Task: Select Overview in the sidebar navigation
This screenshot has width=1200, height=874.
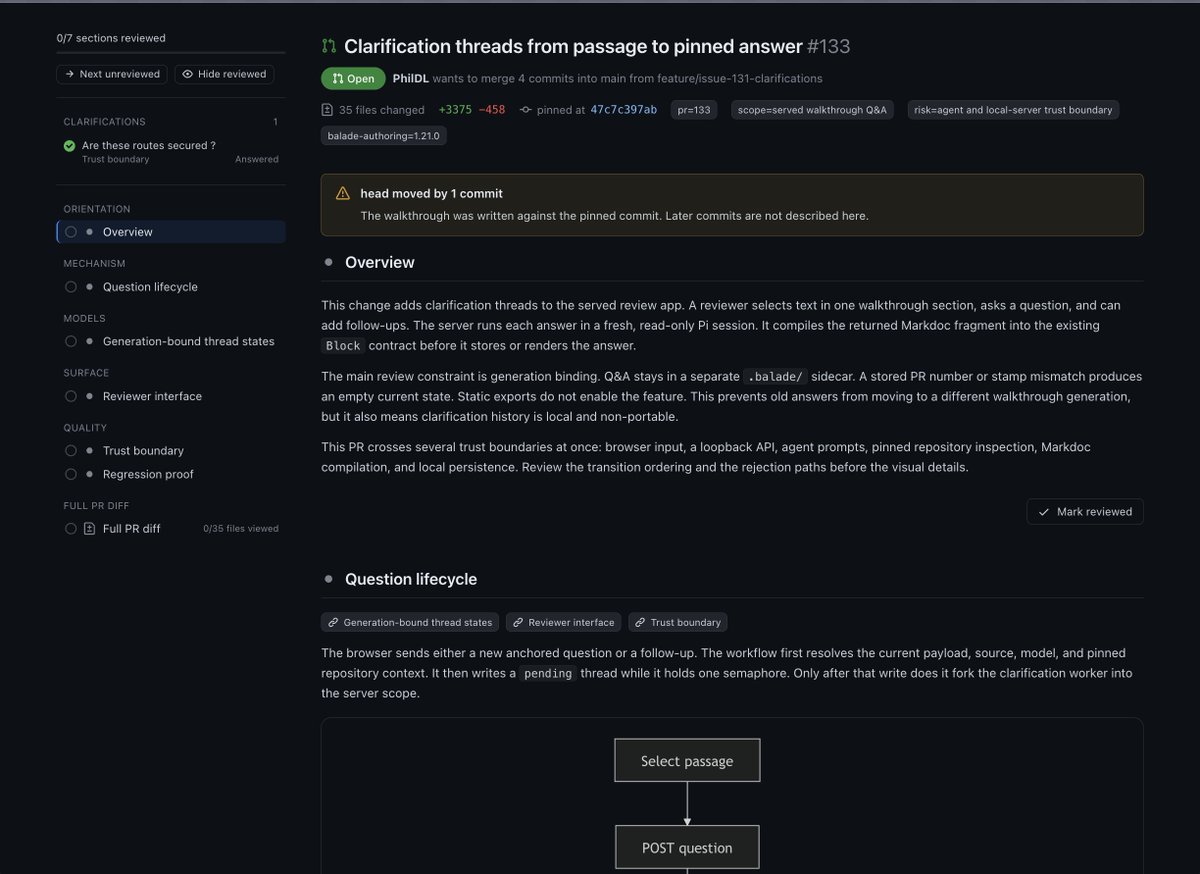Action: [x=171, y=232]
